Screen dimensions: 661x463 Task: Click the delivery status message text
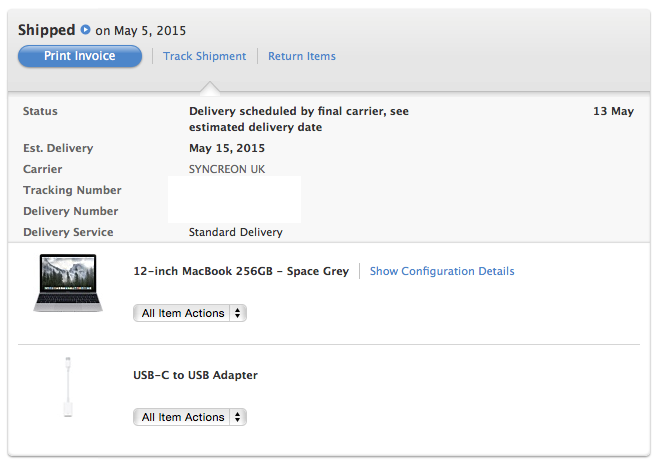tap(298, 119)
